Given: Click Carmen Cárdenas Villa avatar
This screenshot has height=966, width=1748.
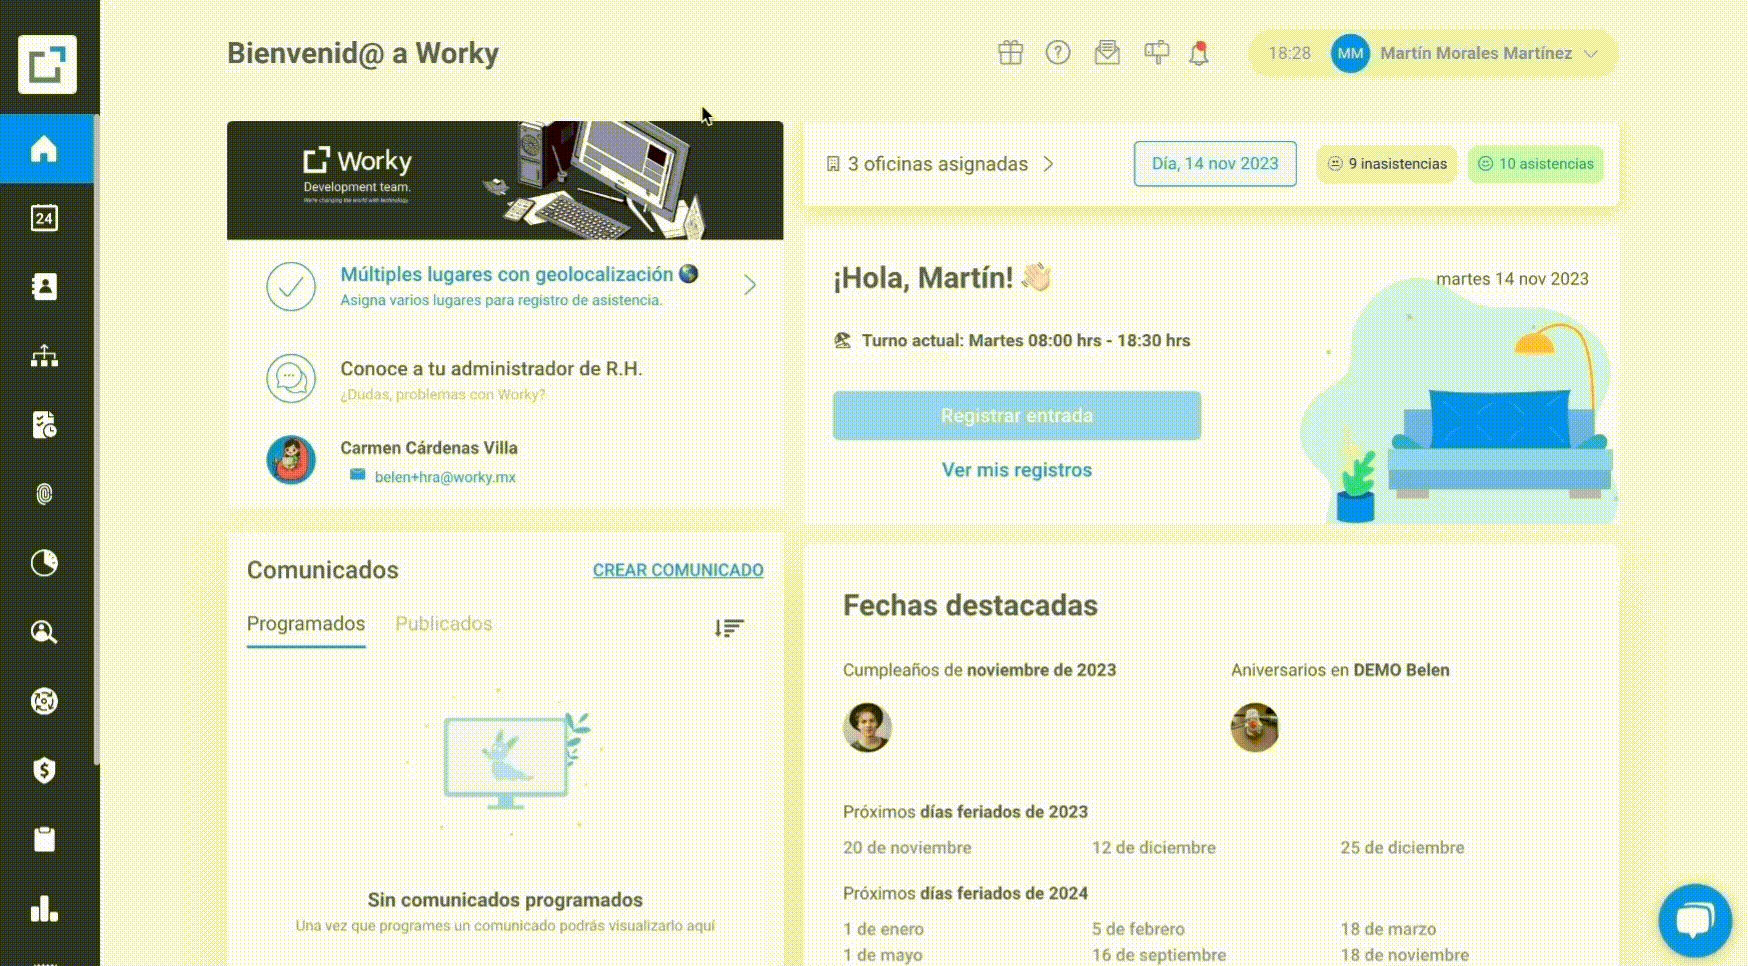Looking at the screenshot, I should pos(291,460).
